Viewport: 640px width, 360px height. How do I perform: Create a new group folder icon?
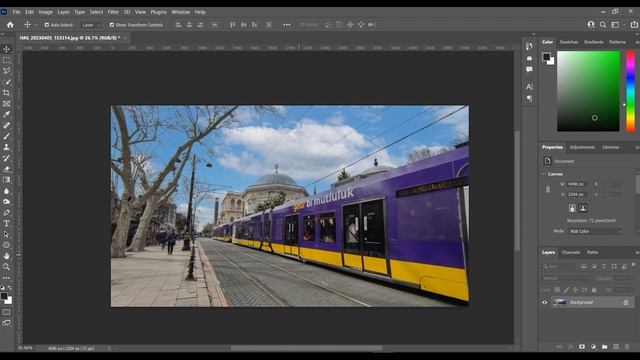coord(604,347)
